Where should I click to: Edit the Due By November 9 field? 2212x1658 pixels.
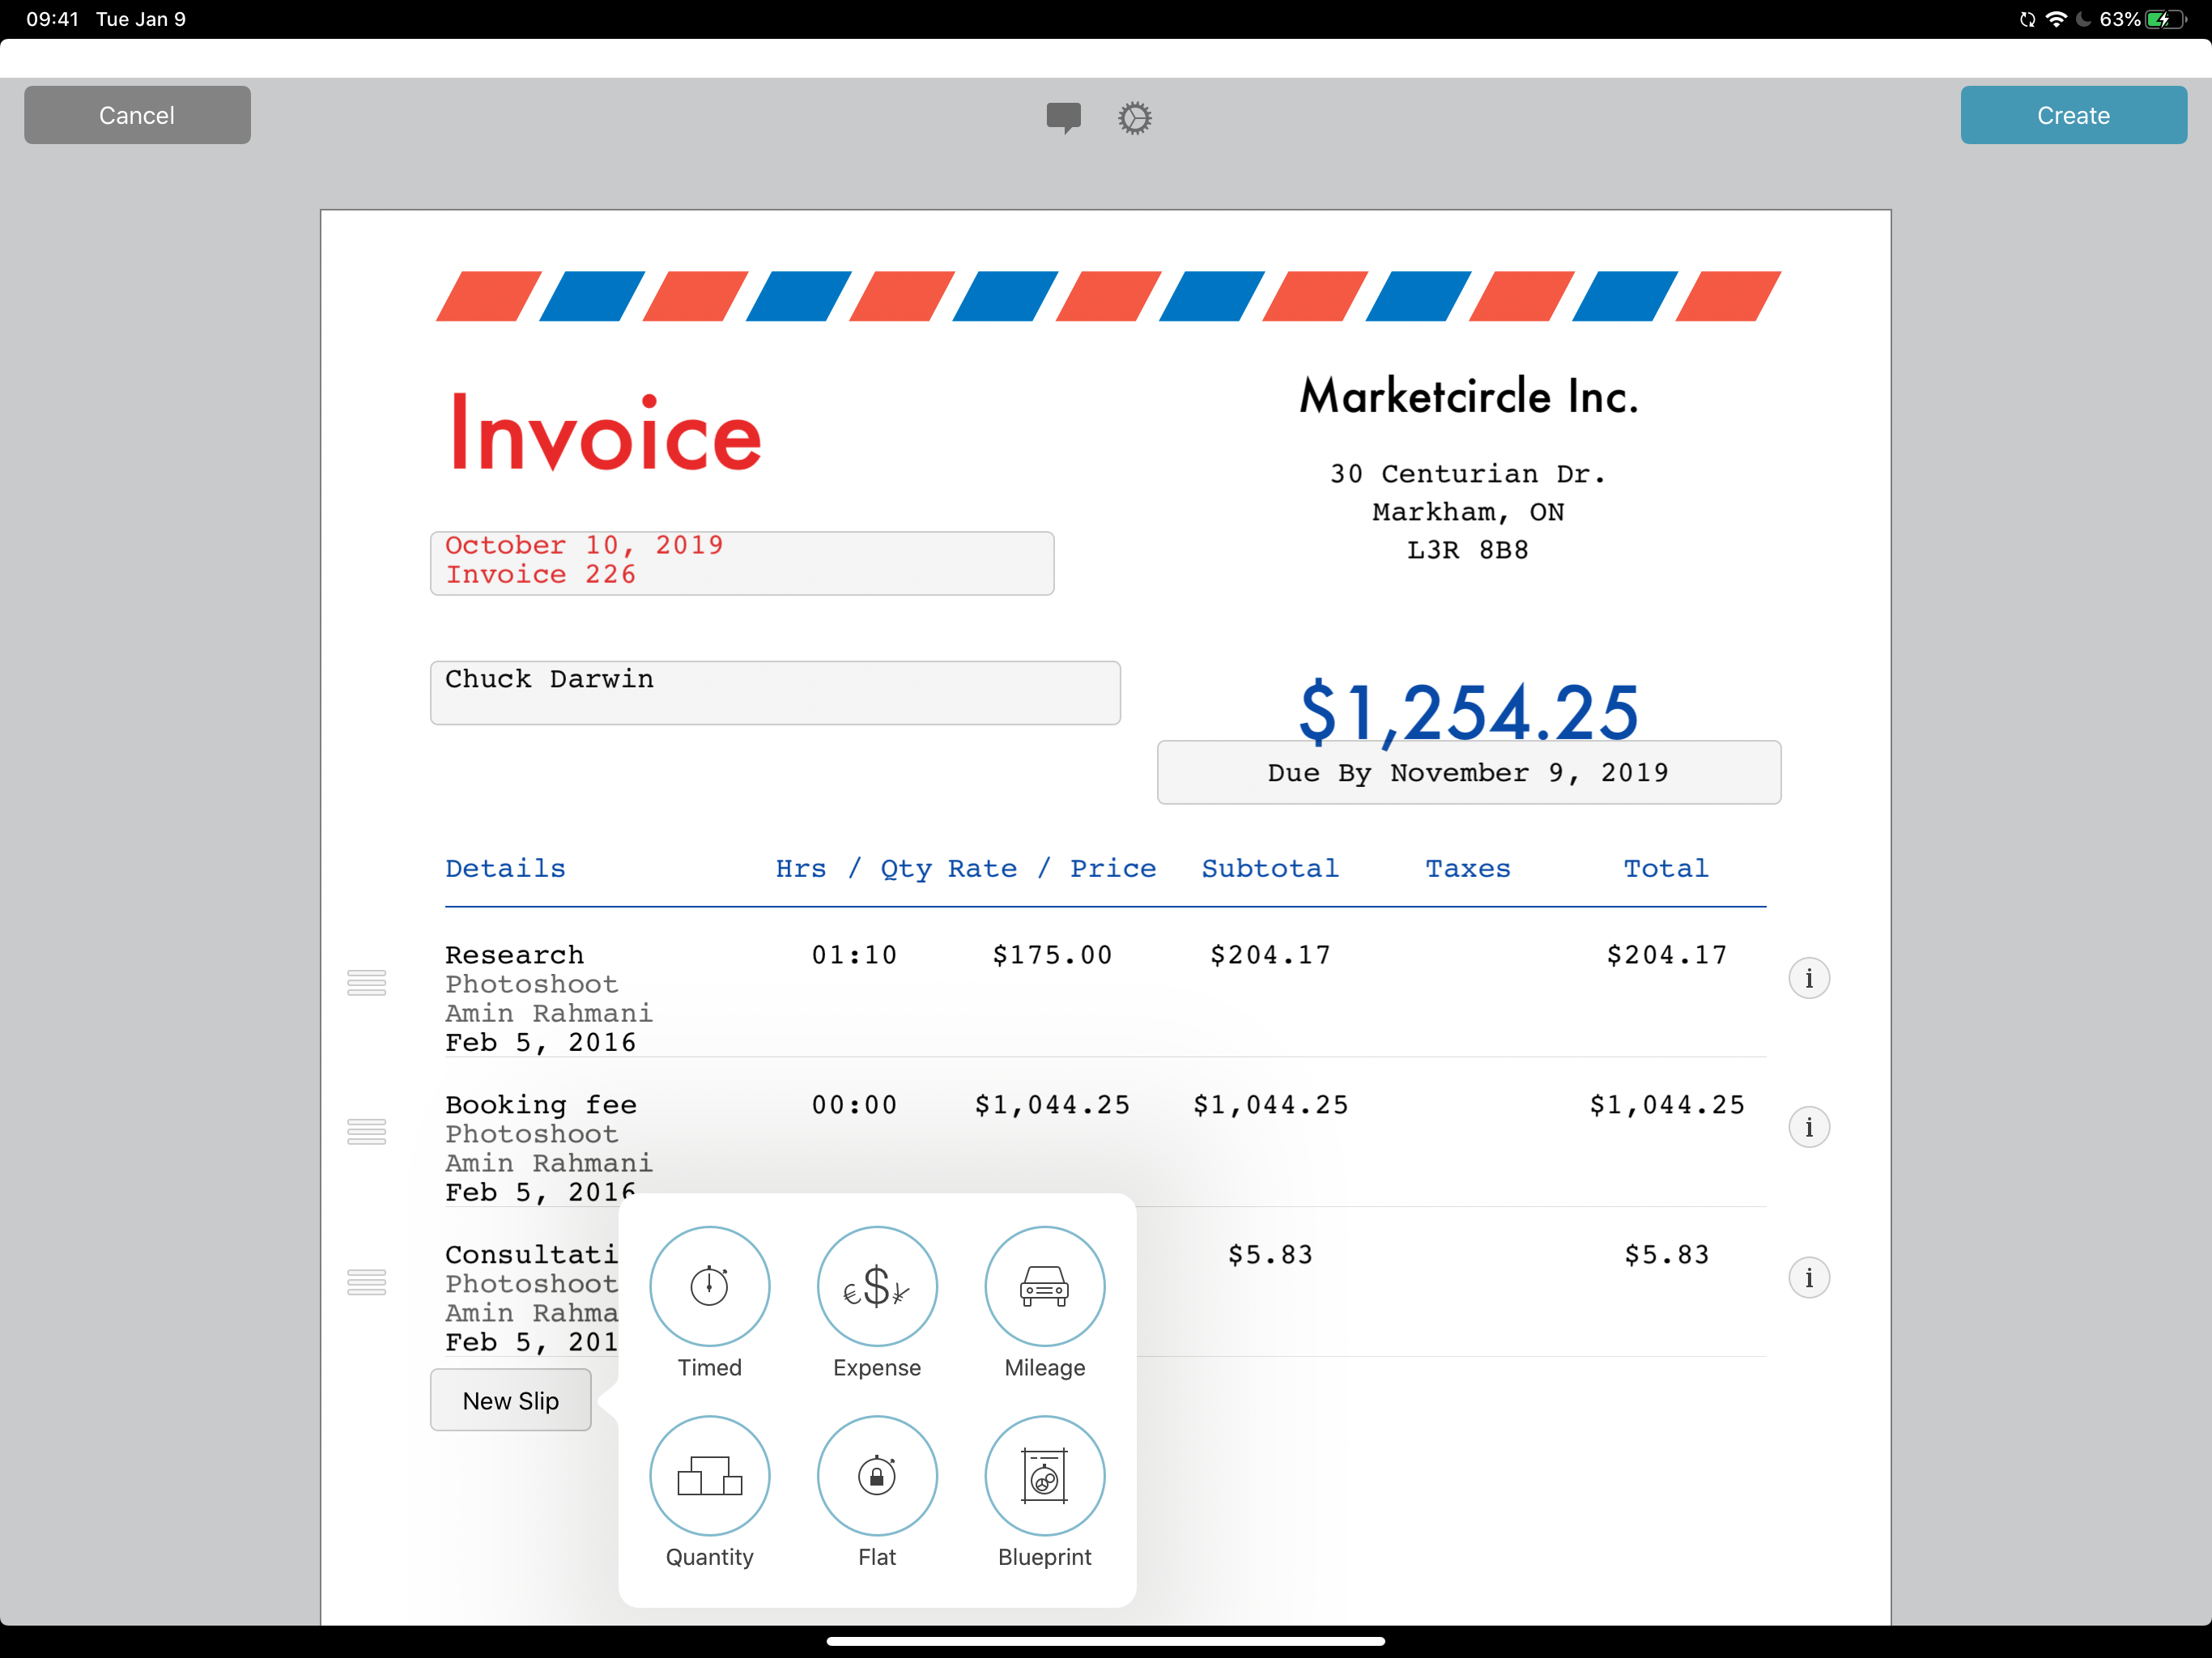tap(1468, 772)
